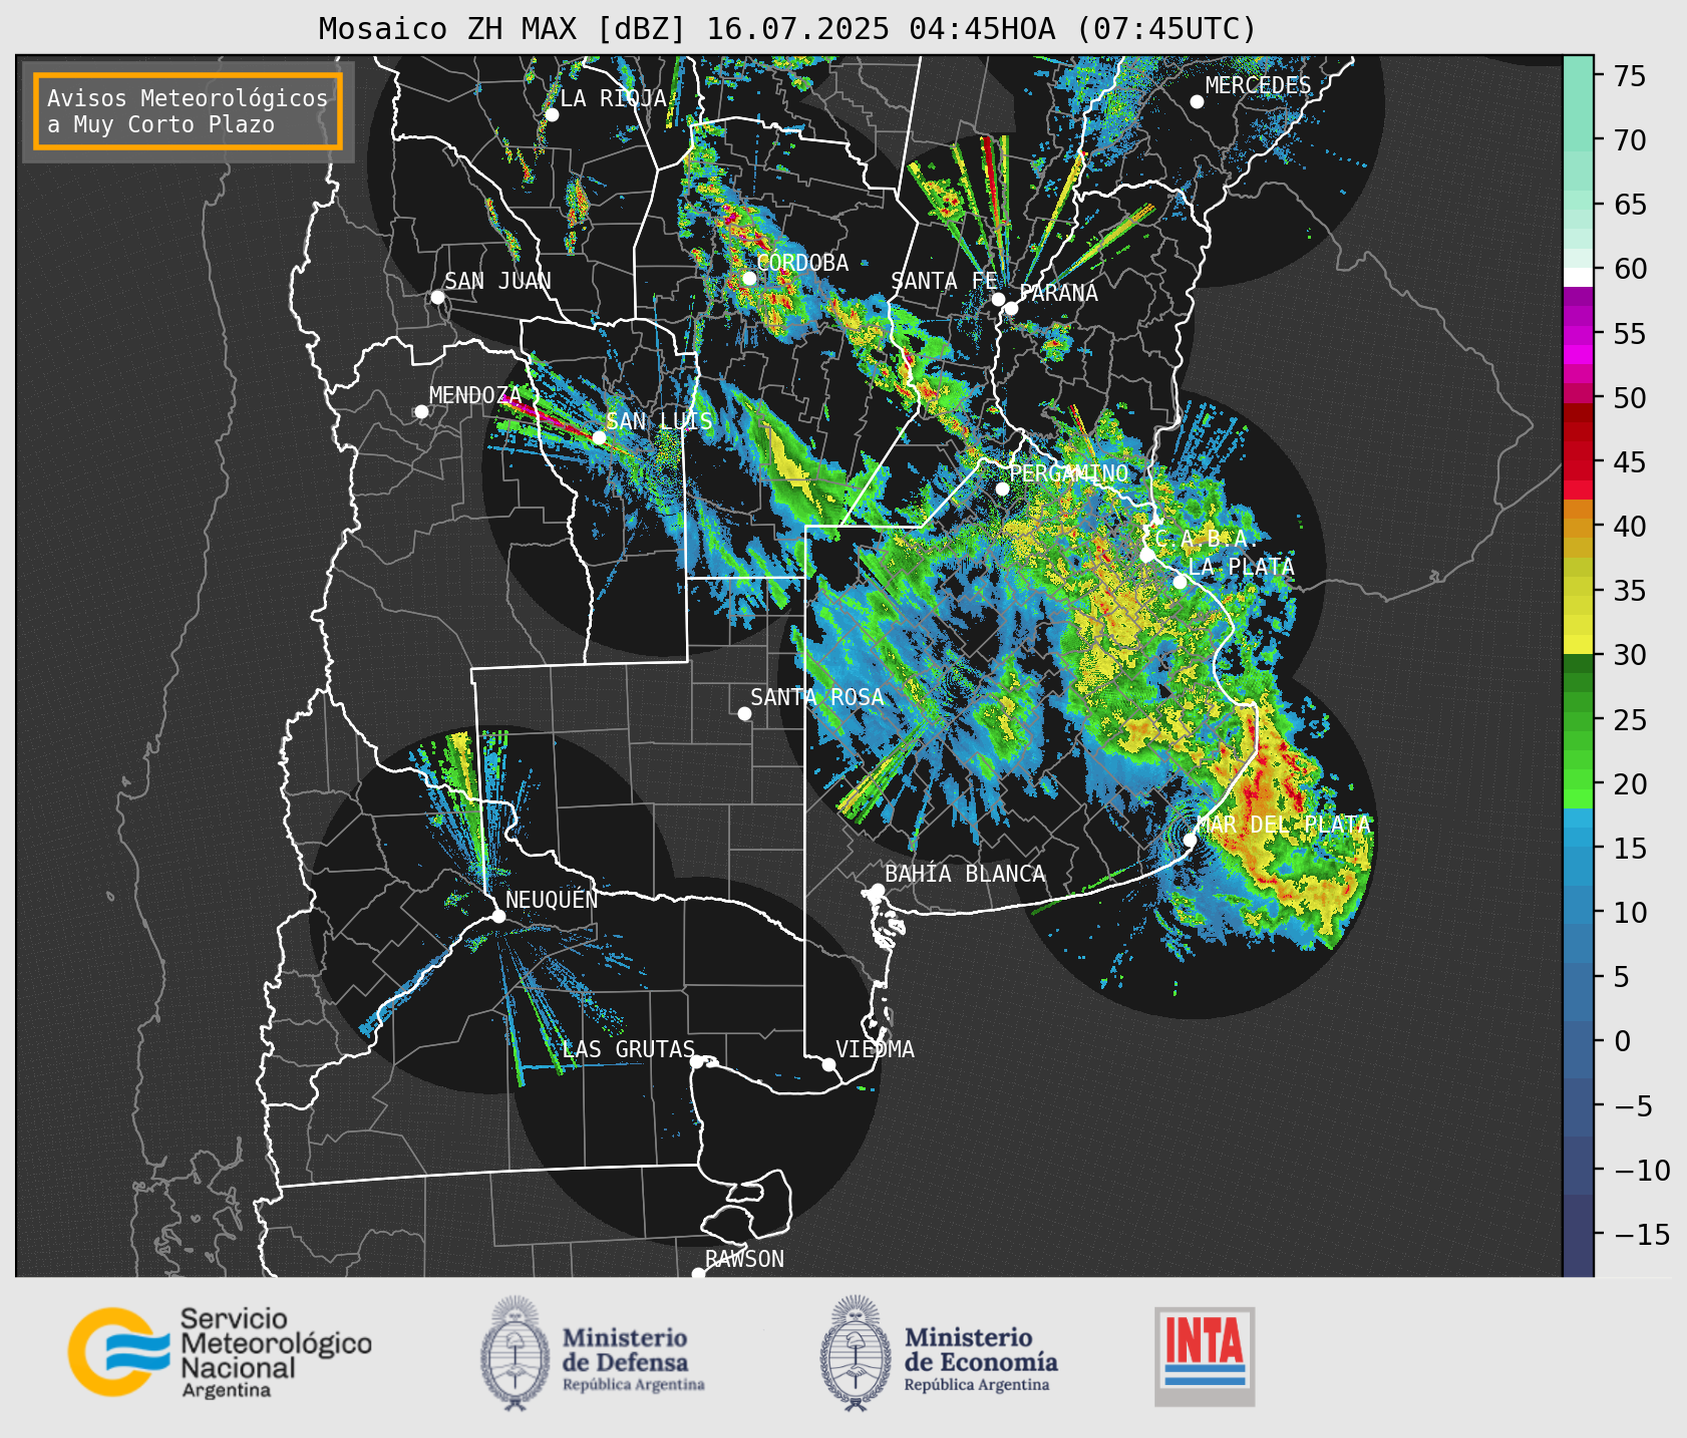The height and width of the screenshot is (1438, 1687).
Task: Select the C.A.B.A. marker
Action: (1147, 555)
